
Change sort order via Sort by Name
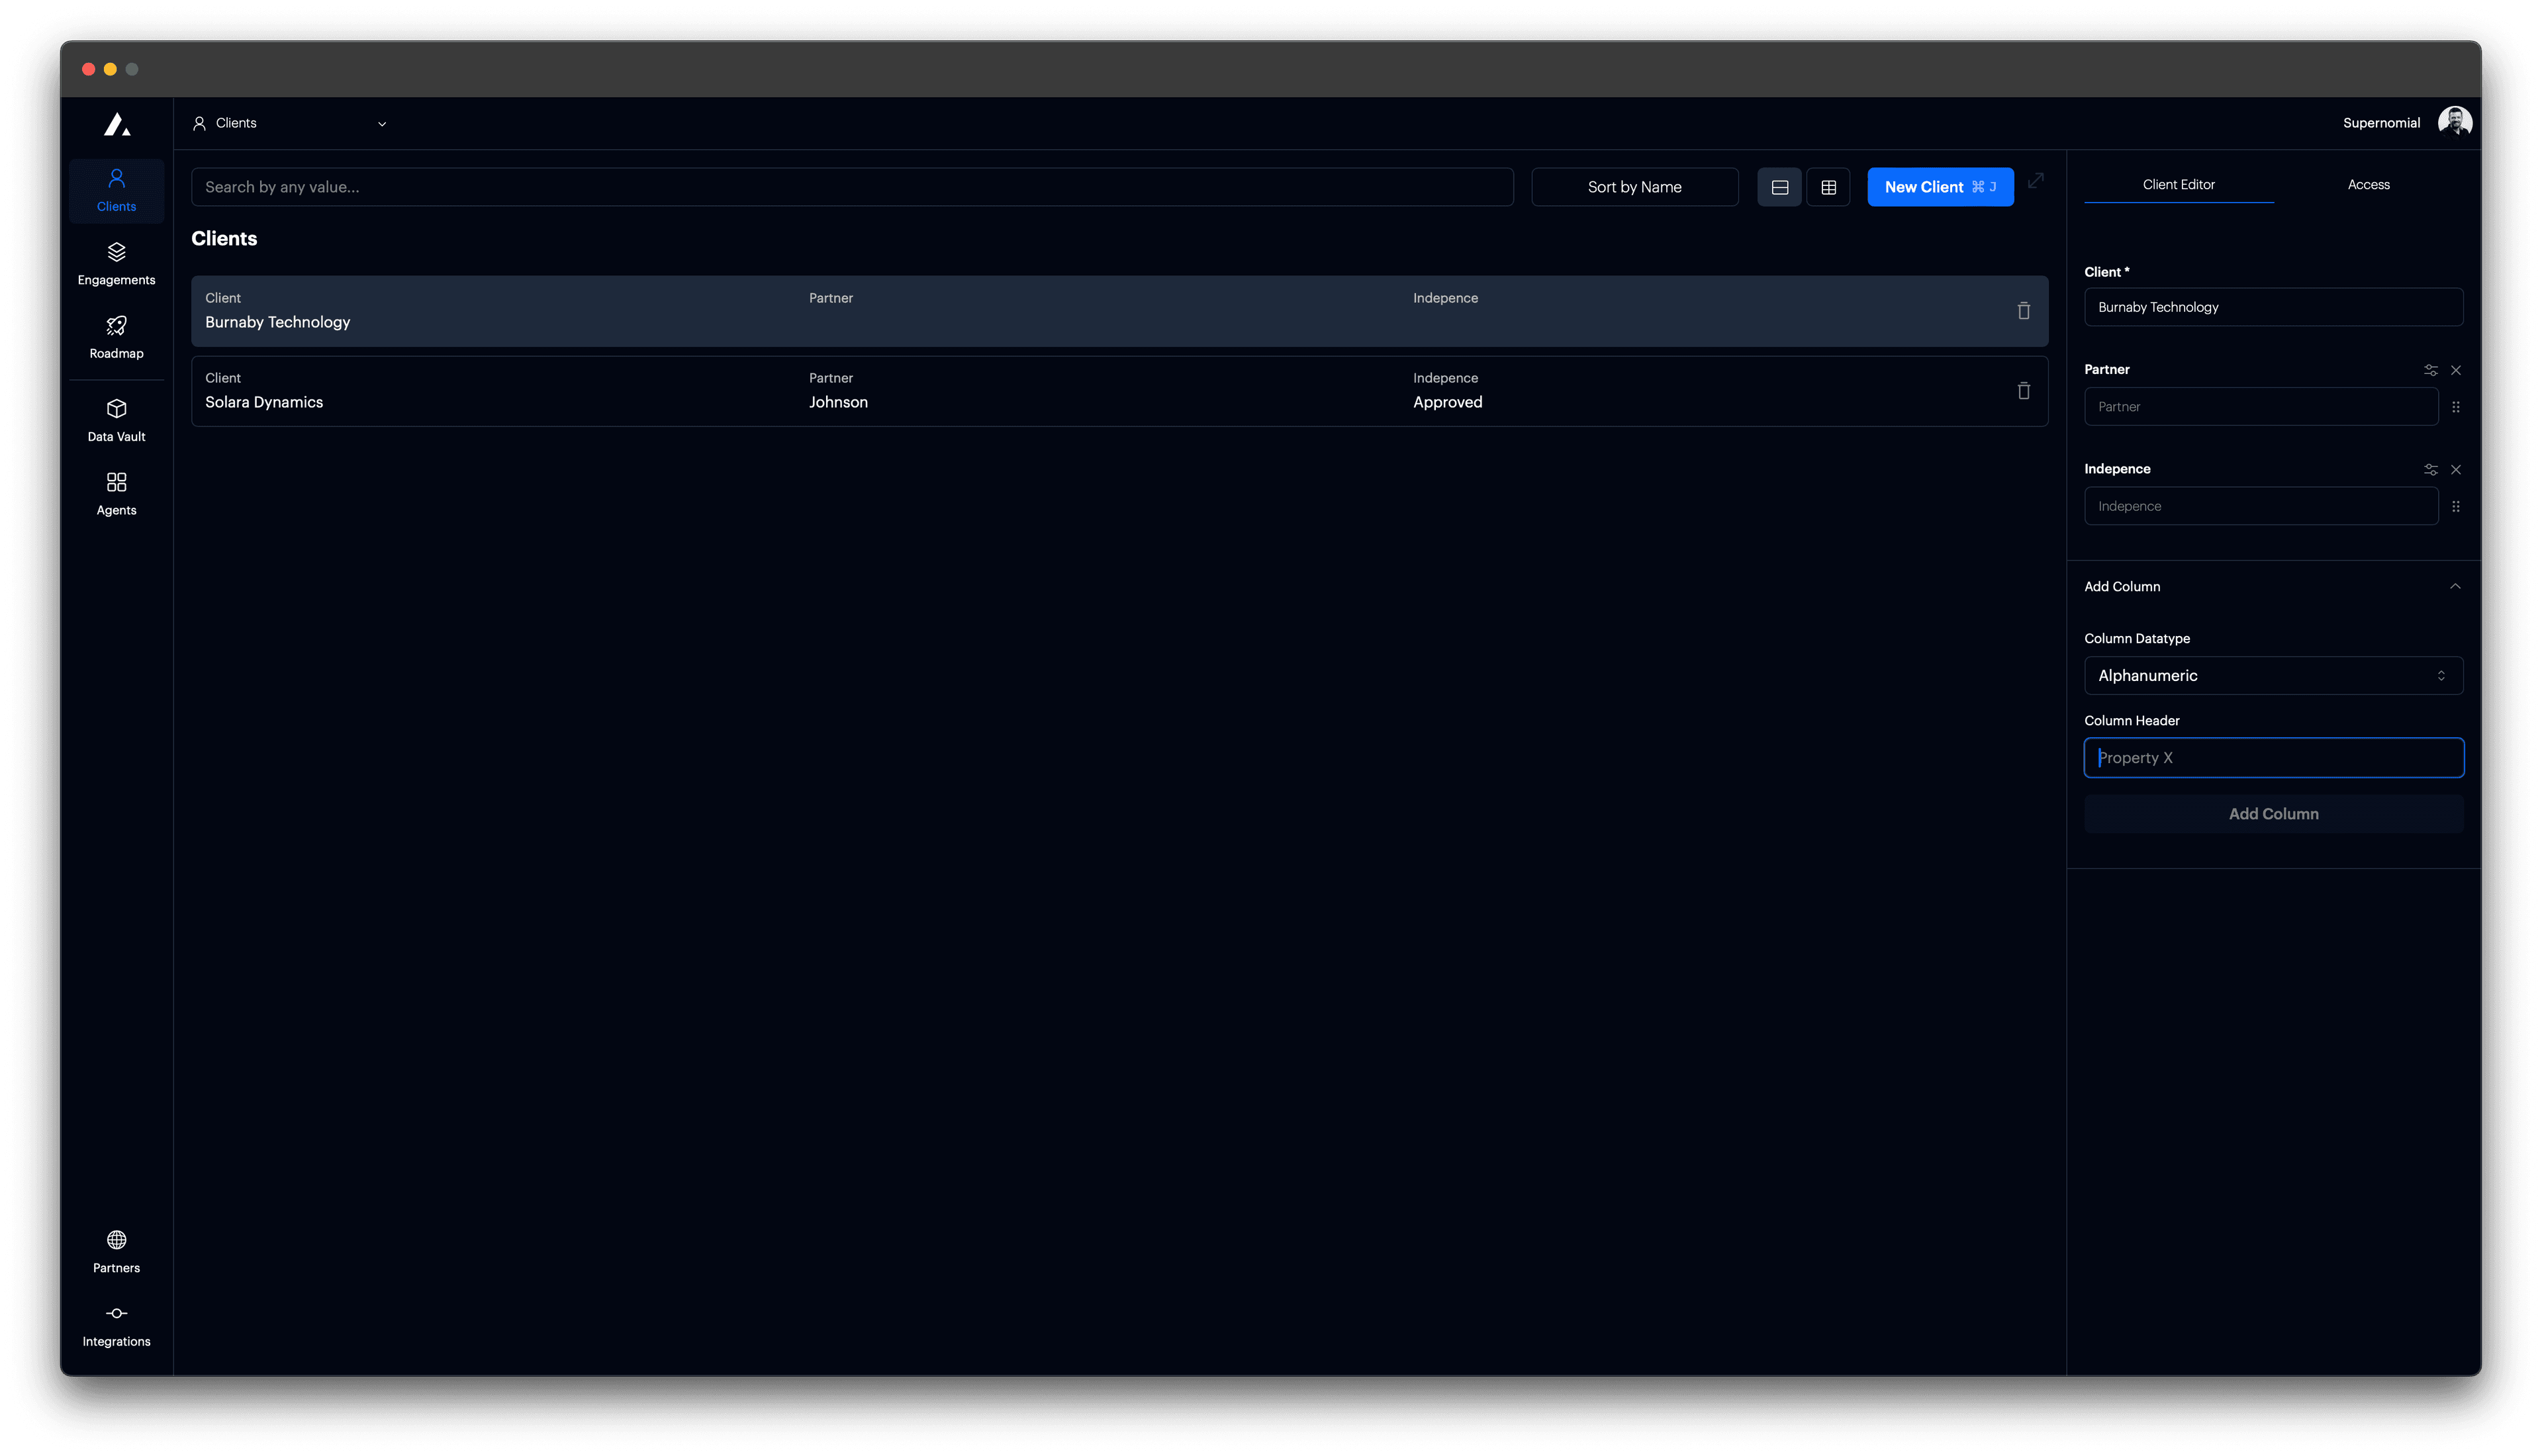tap(1634, 186)
